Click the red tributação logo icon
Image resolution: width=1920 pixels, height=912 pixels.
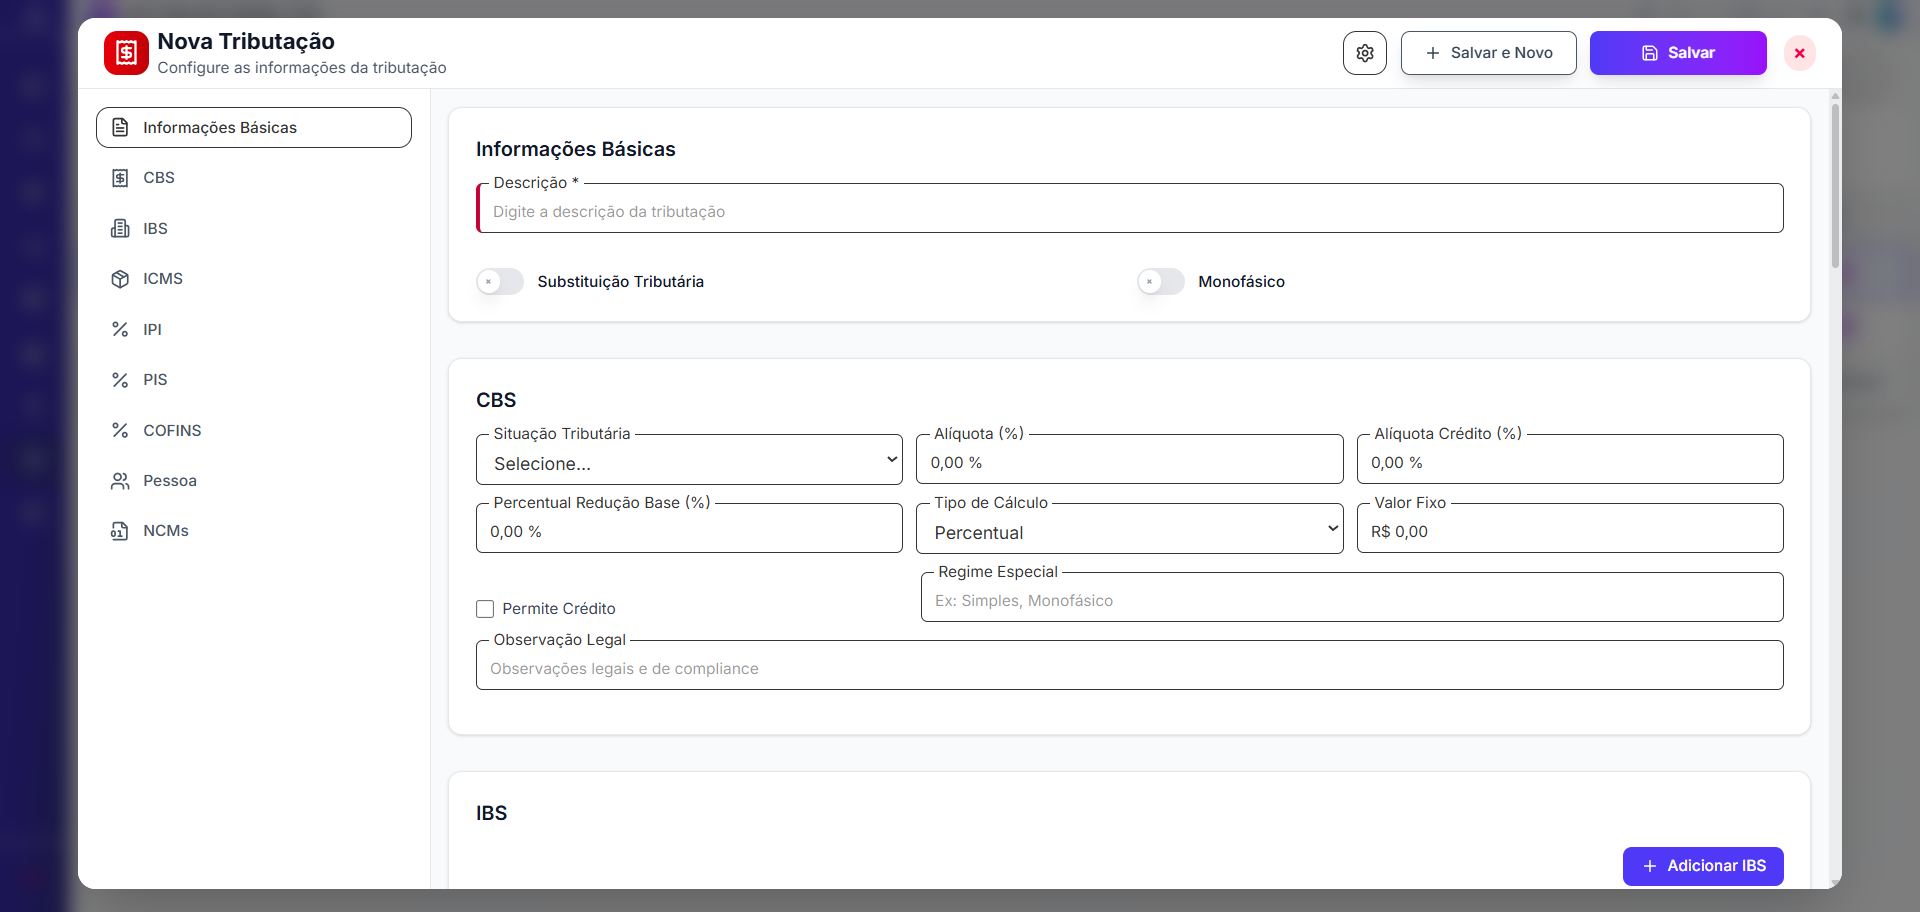point(126,53)
